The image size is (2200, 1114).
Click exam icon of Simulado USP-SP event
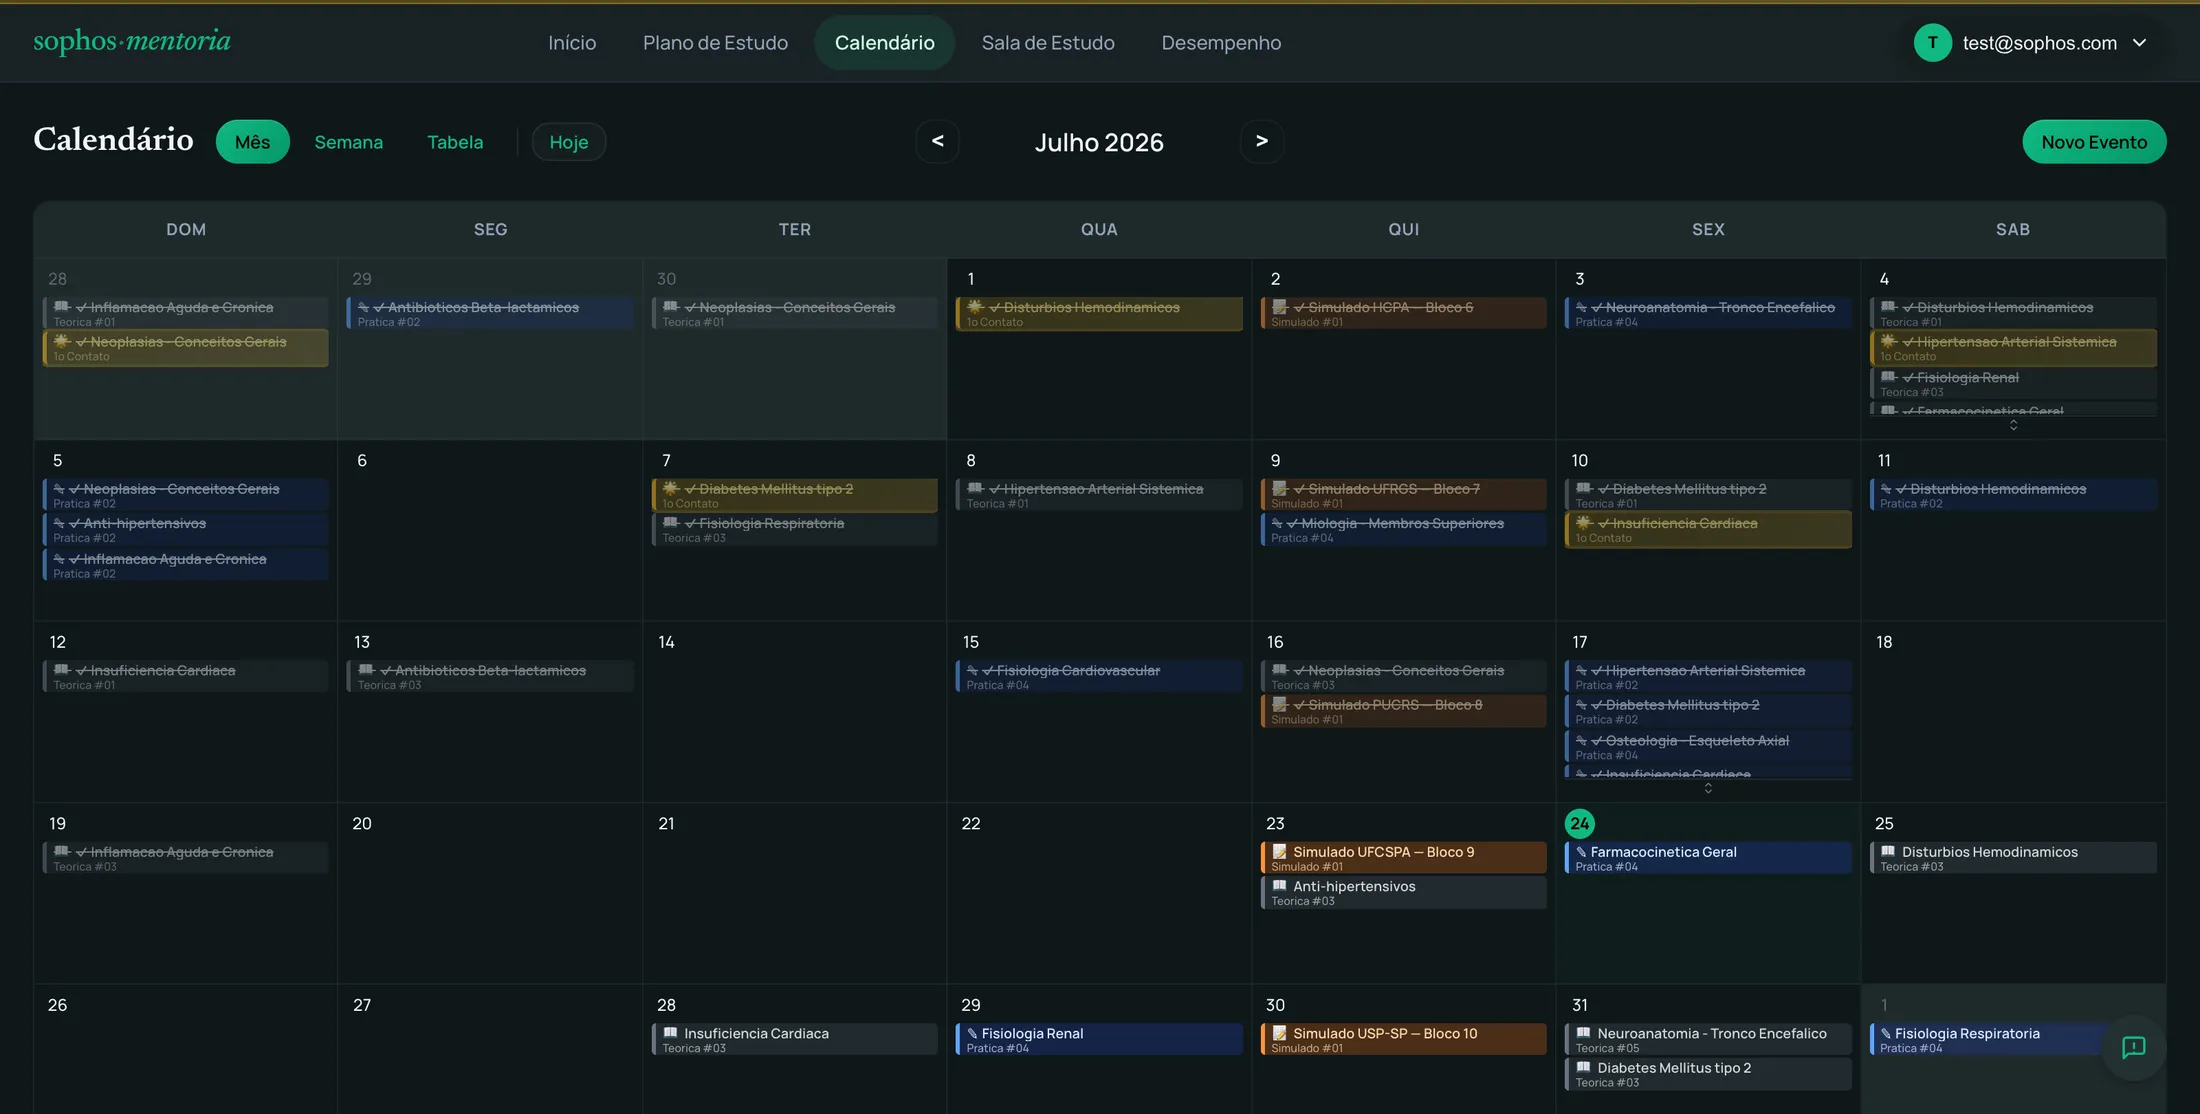pyautogui.click(x=1279, y=1032)
